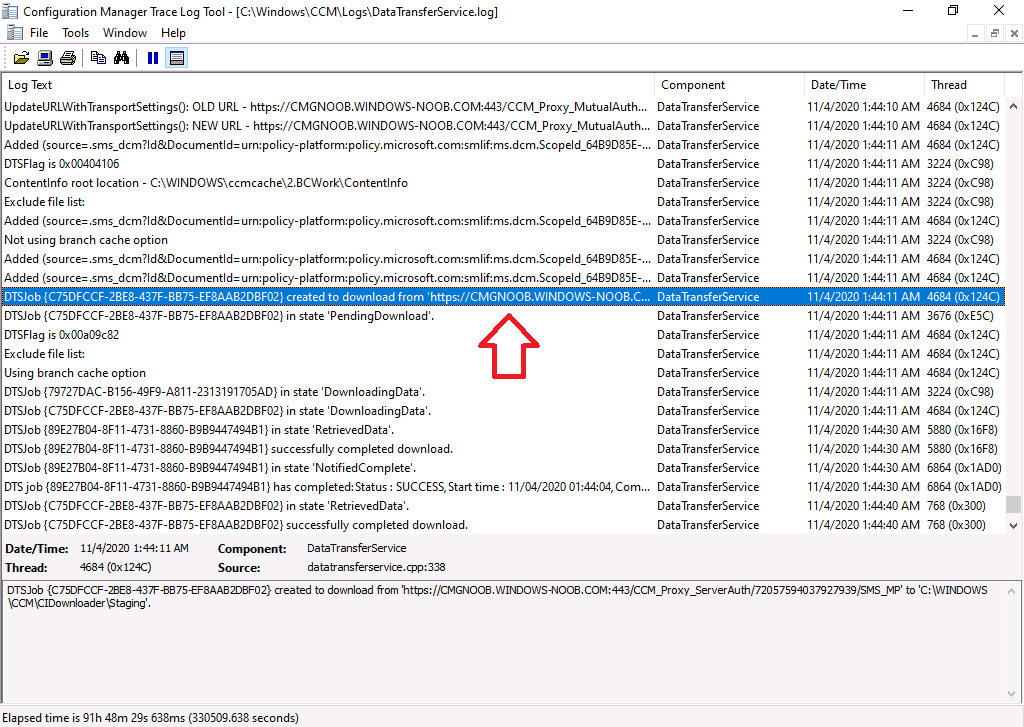The width and height of the screenshot is (1024, 727).
Task: Select the 'has completed: Status : SUCCESS' row
Action: coord(503,487)
